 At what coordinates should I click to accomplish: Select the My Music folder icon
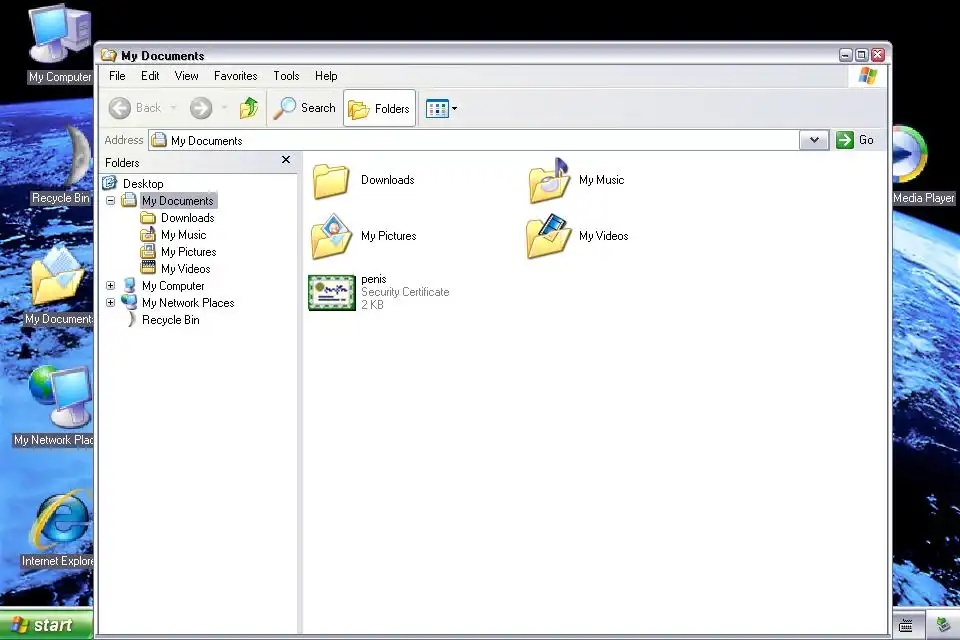pos(549,181)
